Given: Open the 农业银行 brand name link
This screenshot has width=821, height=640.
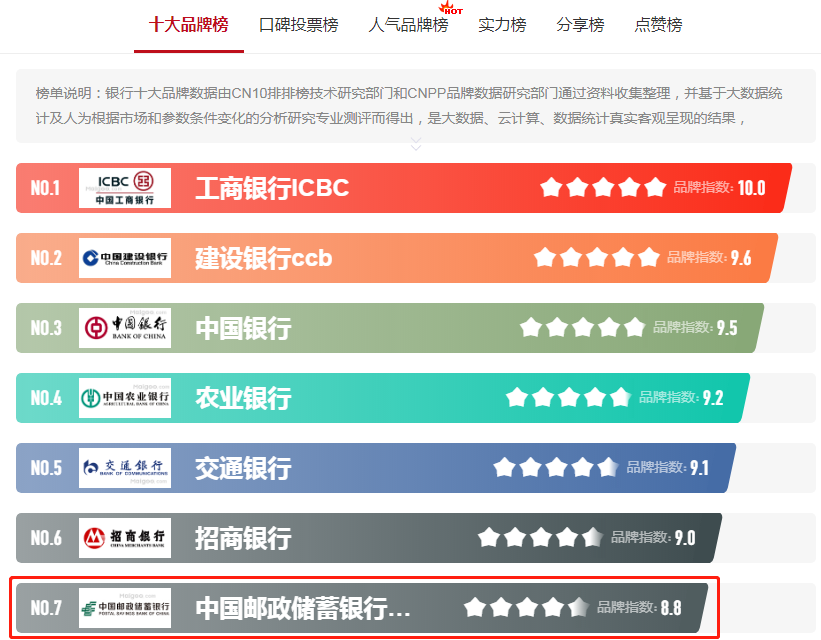Looking at the screenshot, I should click(x=243, y=399).
